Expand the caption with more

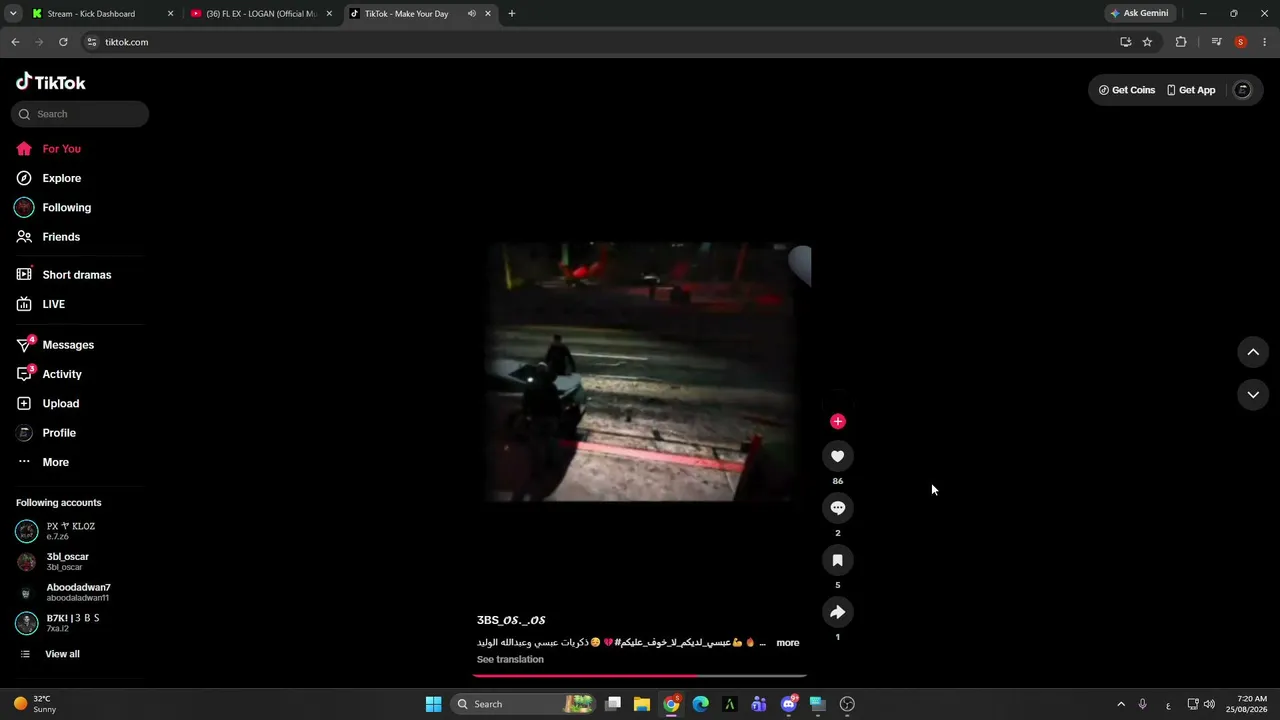(788, 643)
